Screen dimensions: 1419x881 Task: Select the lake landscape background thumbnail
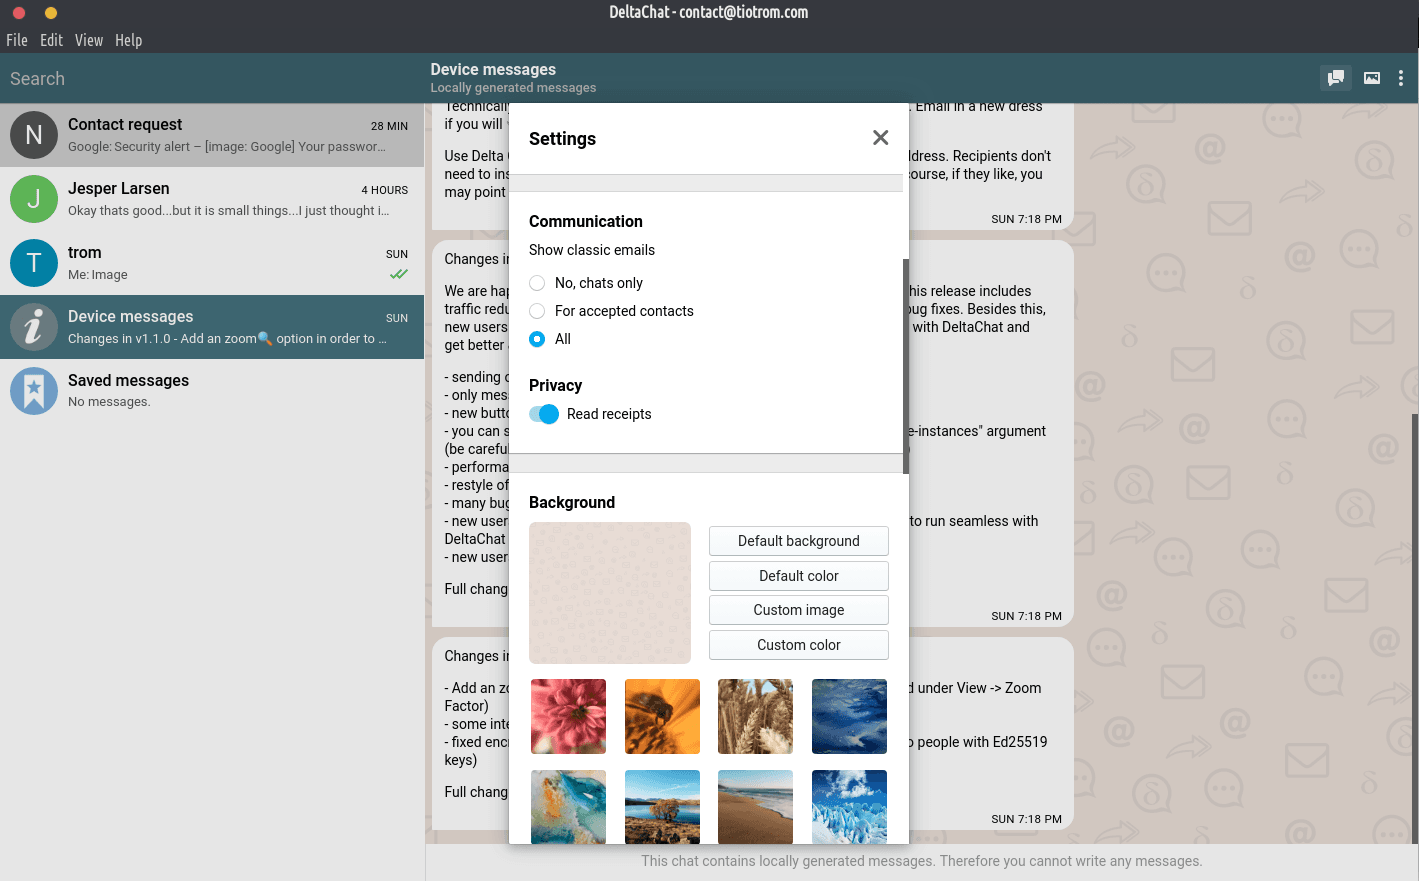pos(662,806)
